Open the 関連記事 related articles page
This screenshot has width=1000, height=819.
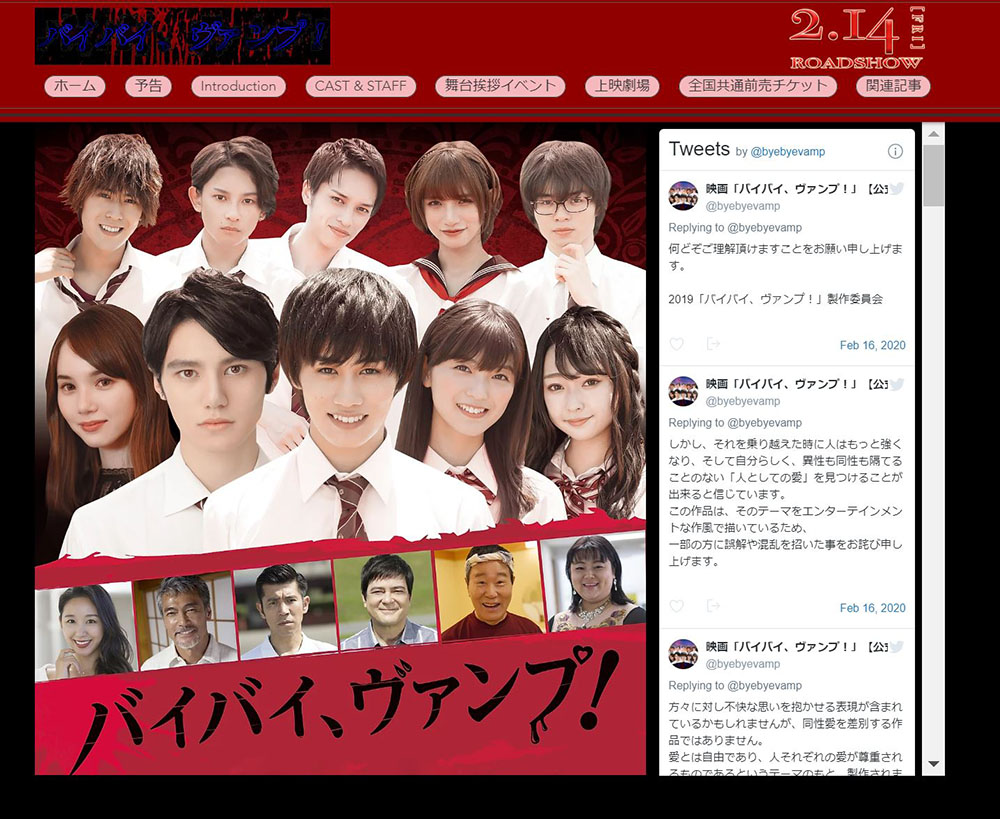pos(893,86)
